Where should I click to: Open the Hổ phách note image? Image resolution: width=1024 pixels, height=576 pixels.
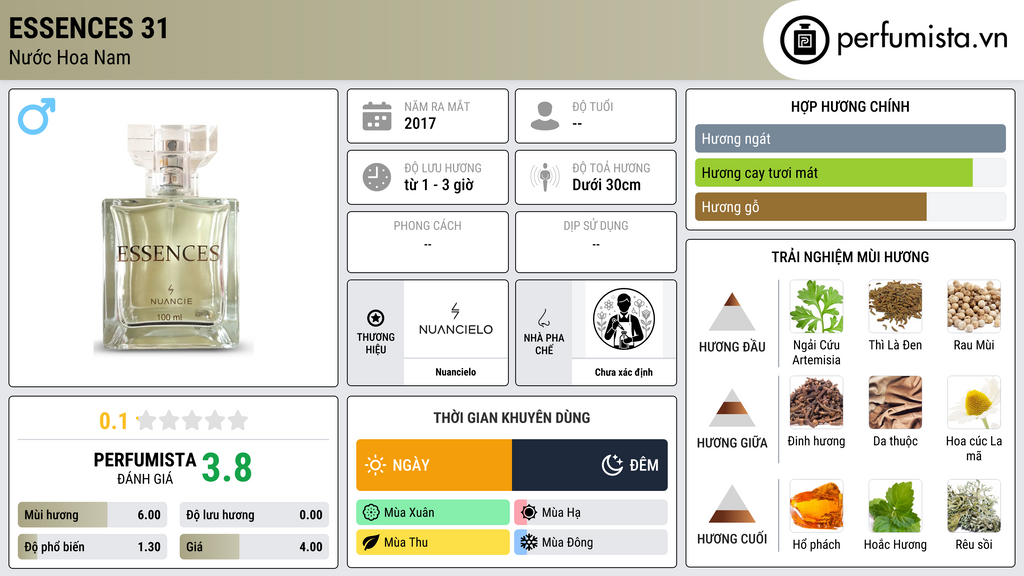(816, 506)
